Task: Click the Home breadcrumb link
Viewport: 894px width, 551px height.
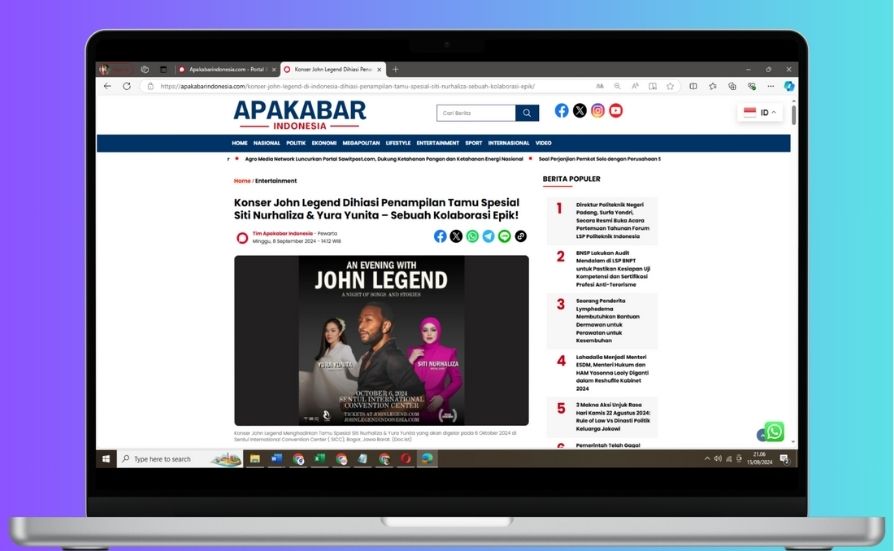Action: (242, 181)
